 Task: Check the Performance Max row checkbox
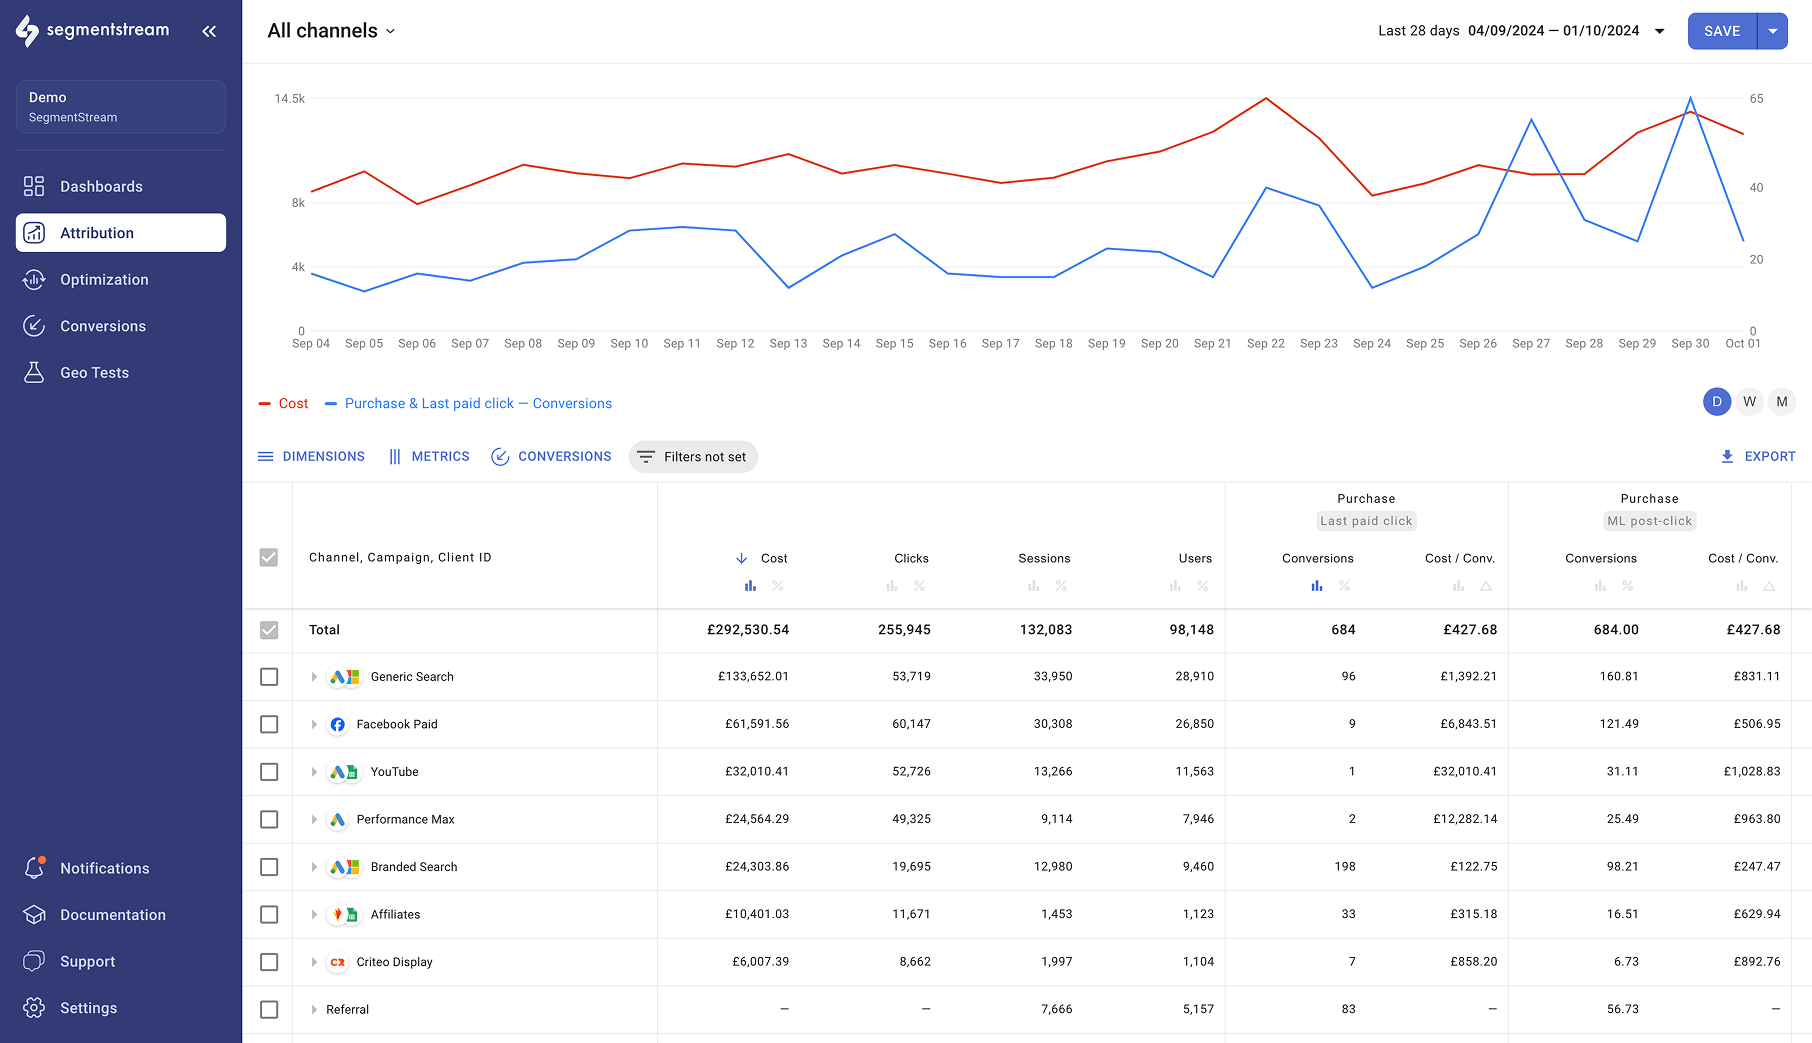pyautogui.click(x=269, y=819)
